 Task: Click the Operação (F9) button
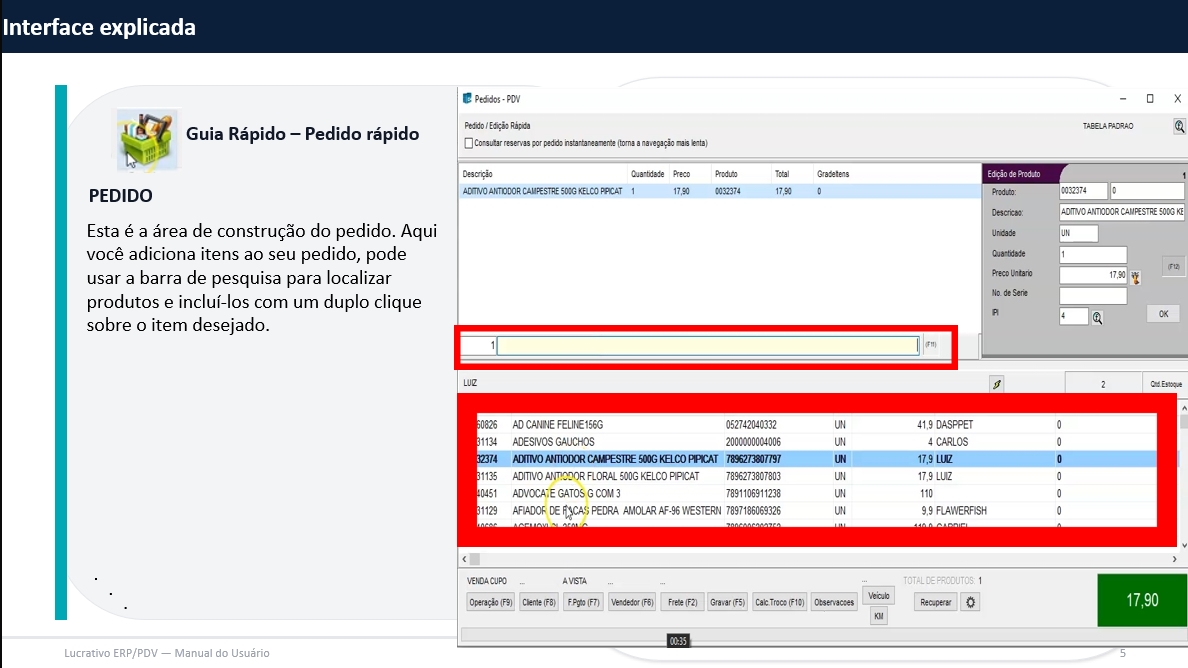[491, 603]
